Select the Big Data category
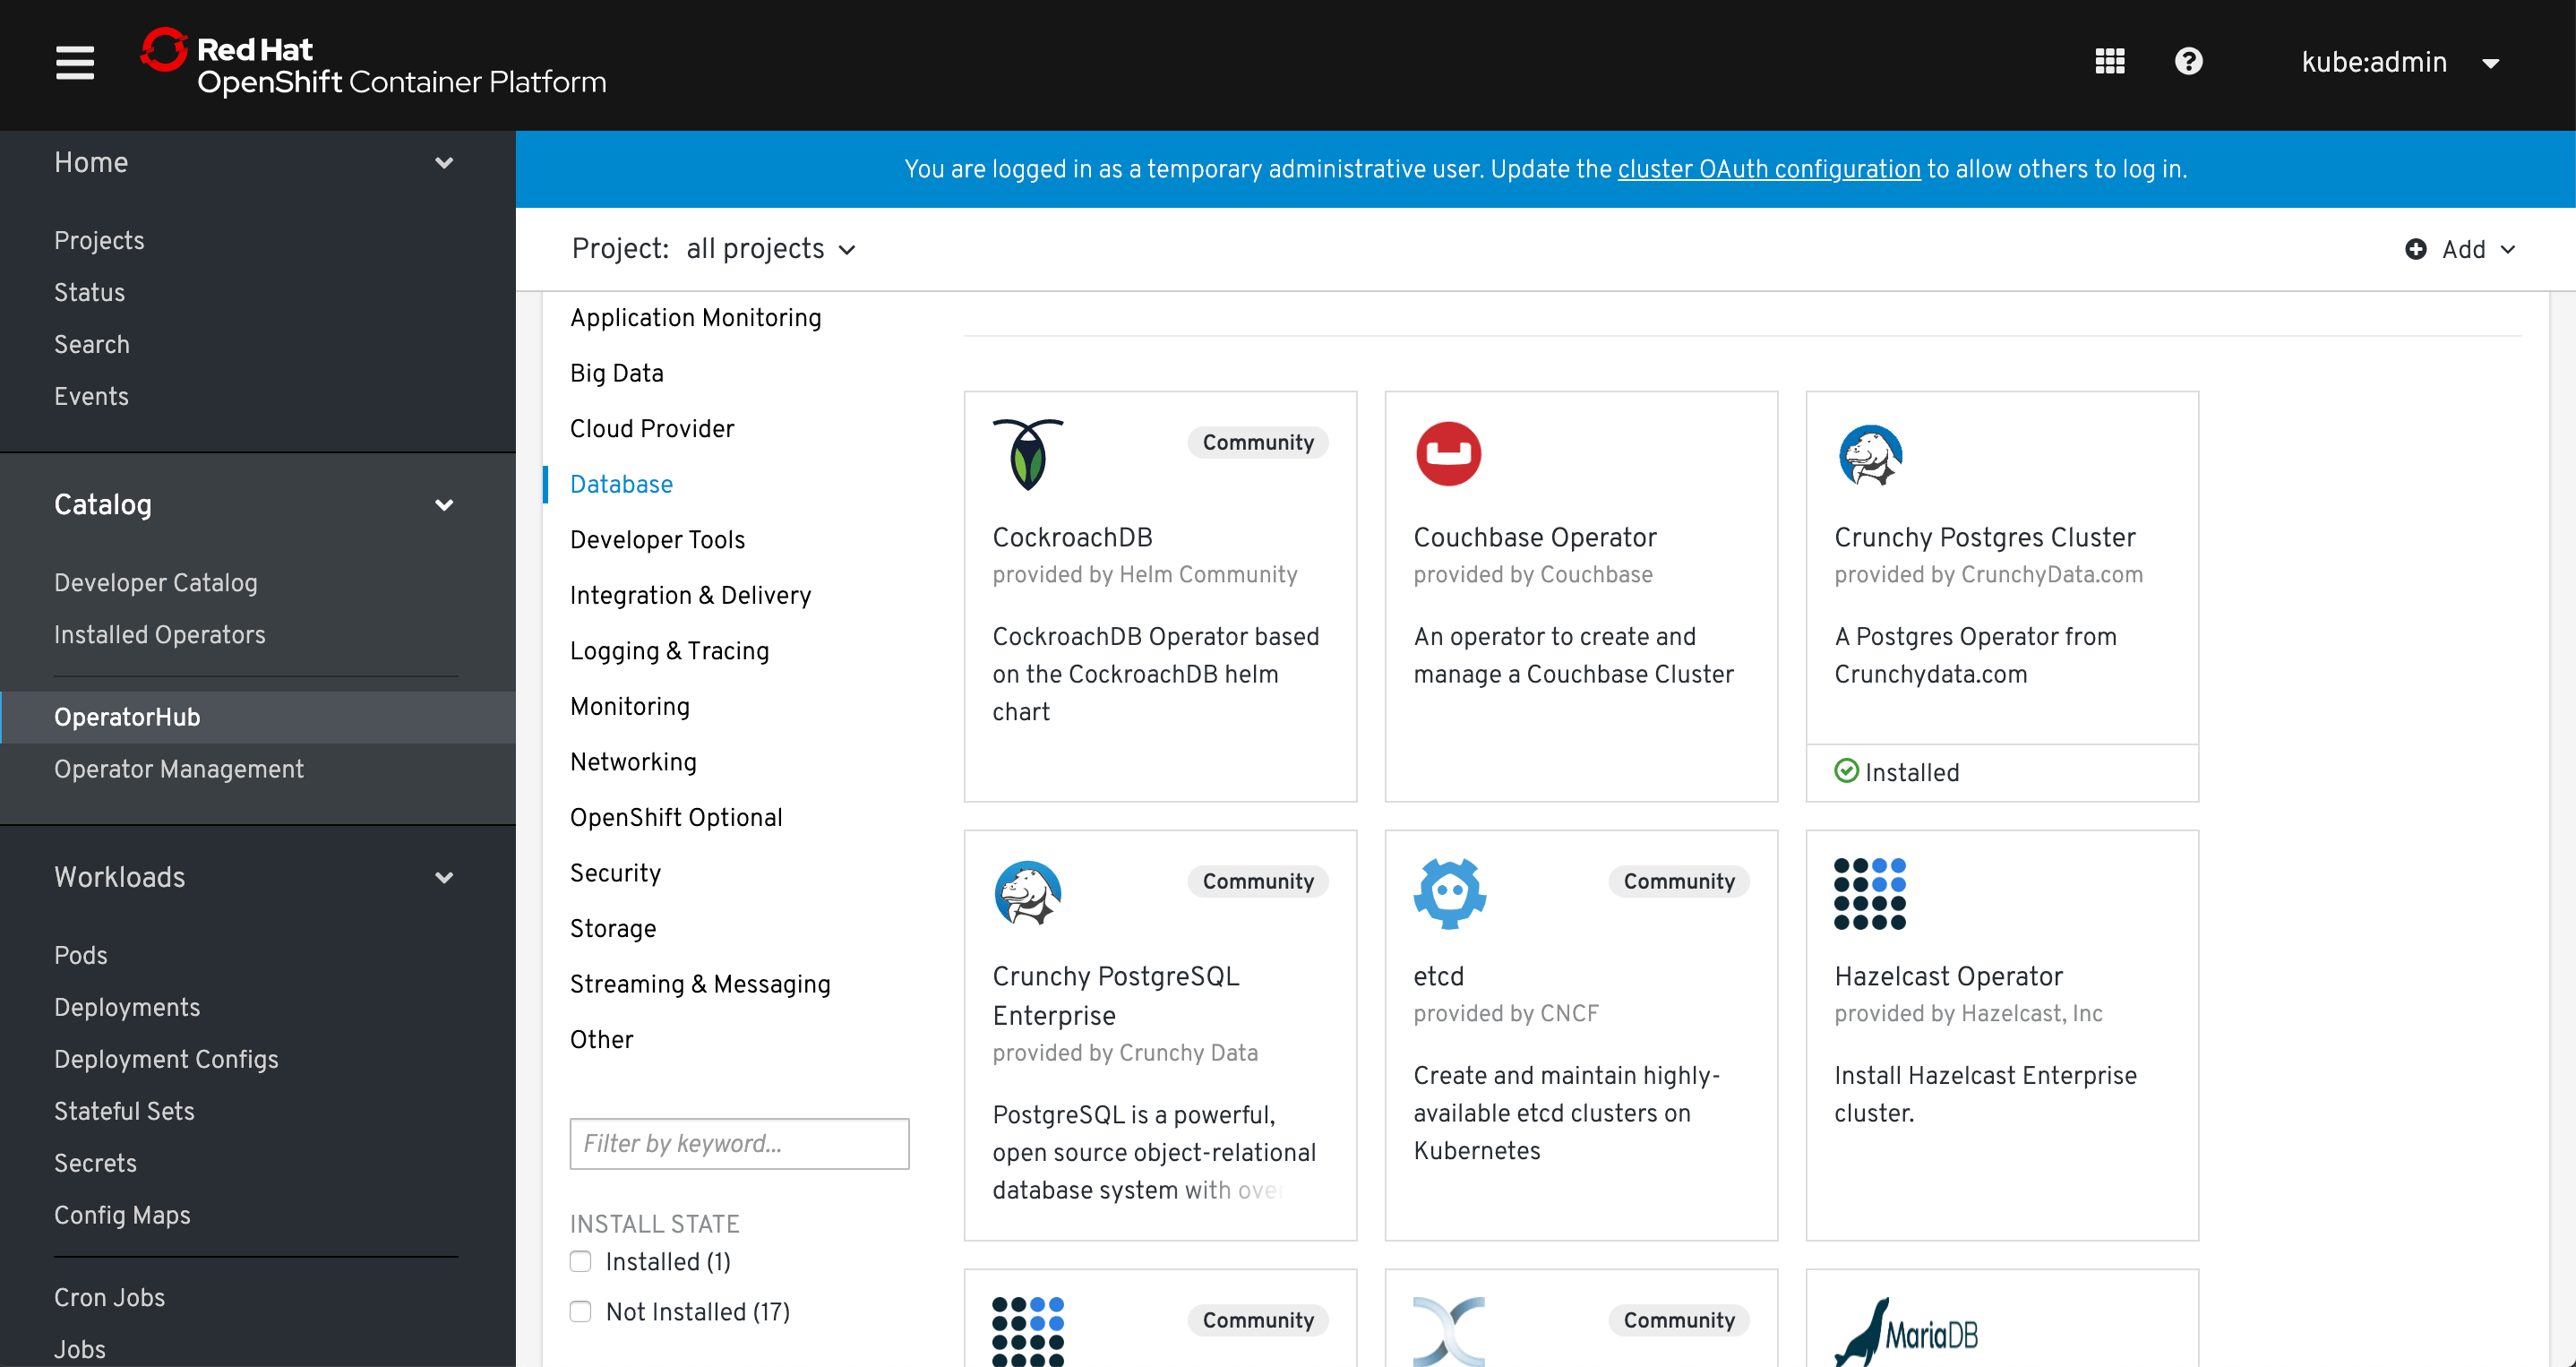The height and width of the screenshot is (1367, 2576). [616, 373]
